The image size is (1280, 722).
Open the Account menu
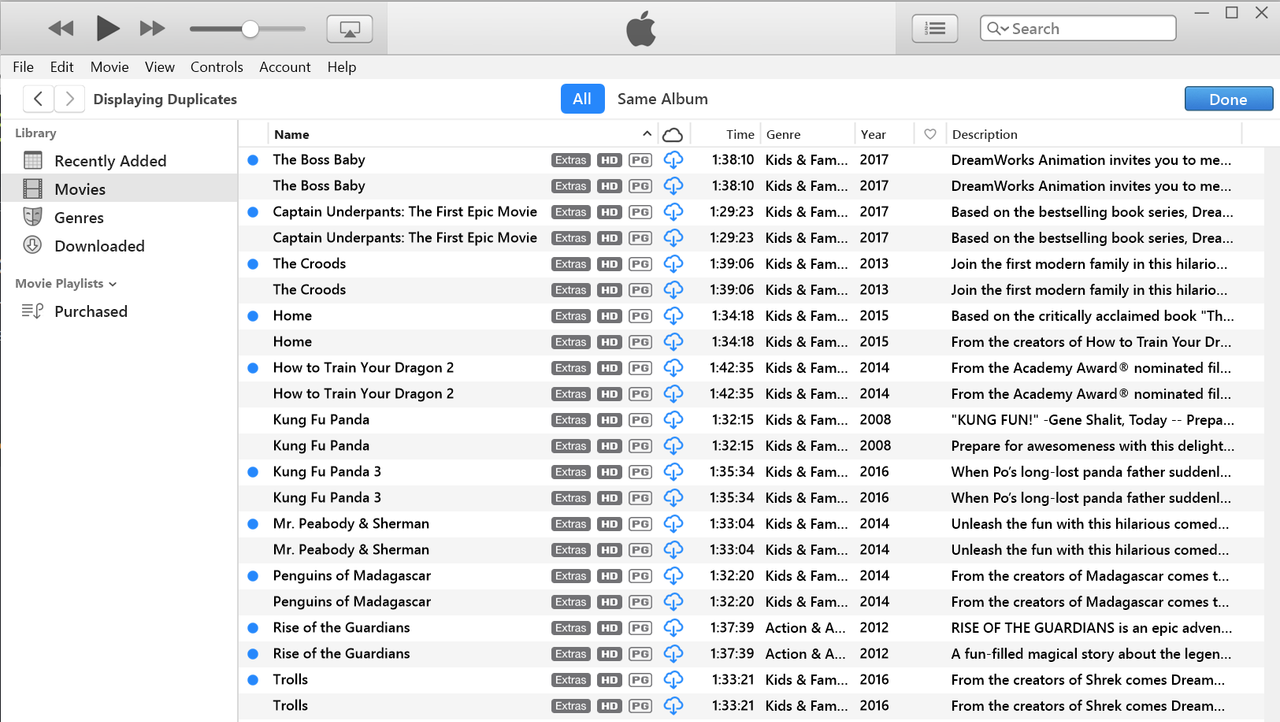click(285, 67)
